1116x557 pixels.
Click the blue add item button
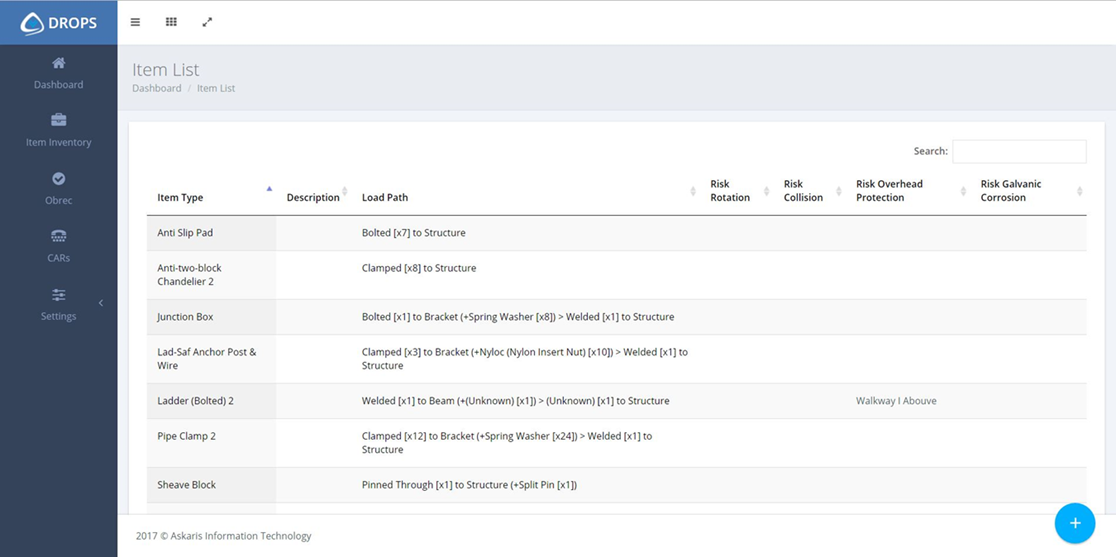point(1075,523)
